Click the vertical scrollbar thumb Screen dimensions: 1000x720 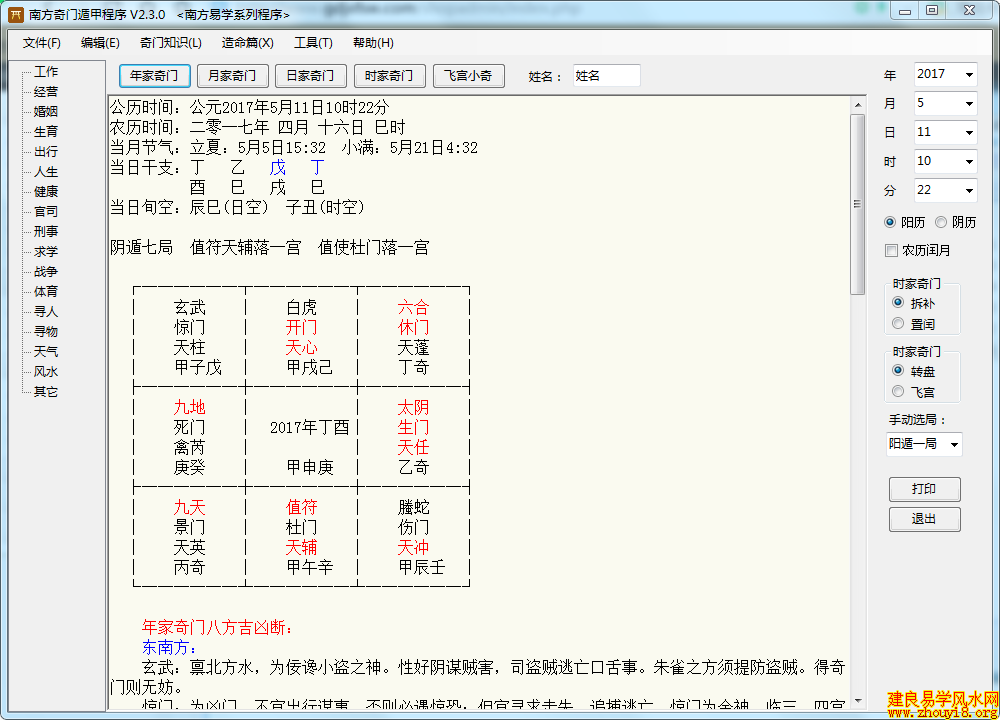(x=857, y=203)
